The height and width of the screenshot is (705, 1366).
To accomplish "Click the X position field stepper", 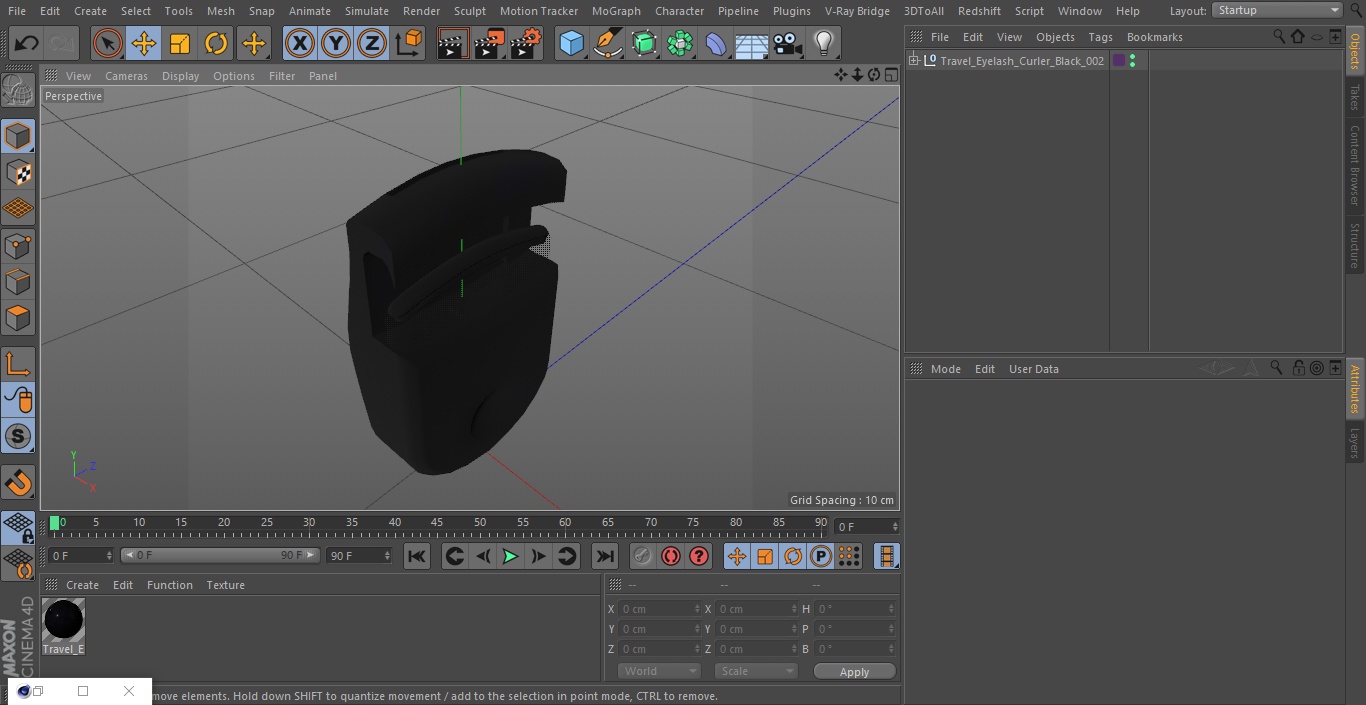I will click(697, 609).
